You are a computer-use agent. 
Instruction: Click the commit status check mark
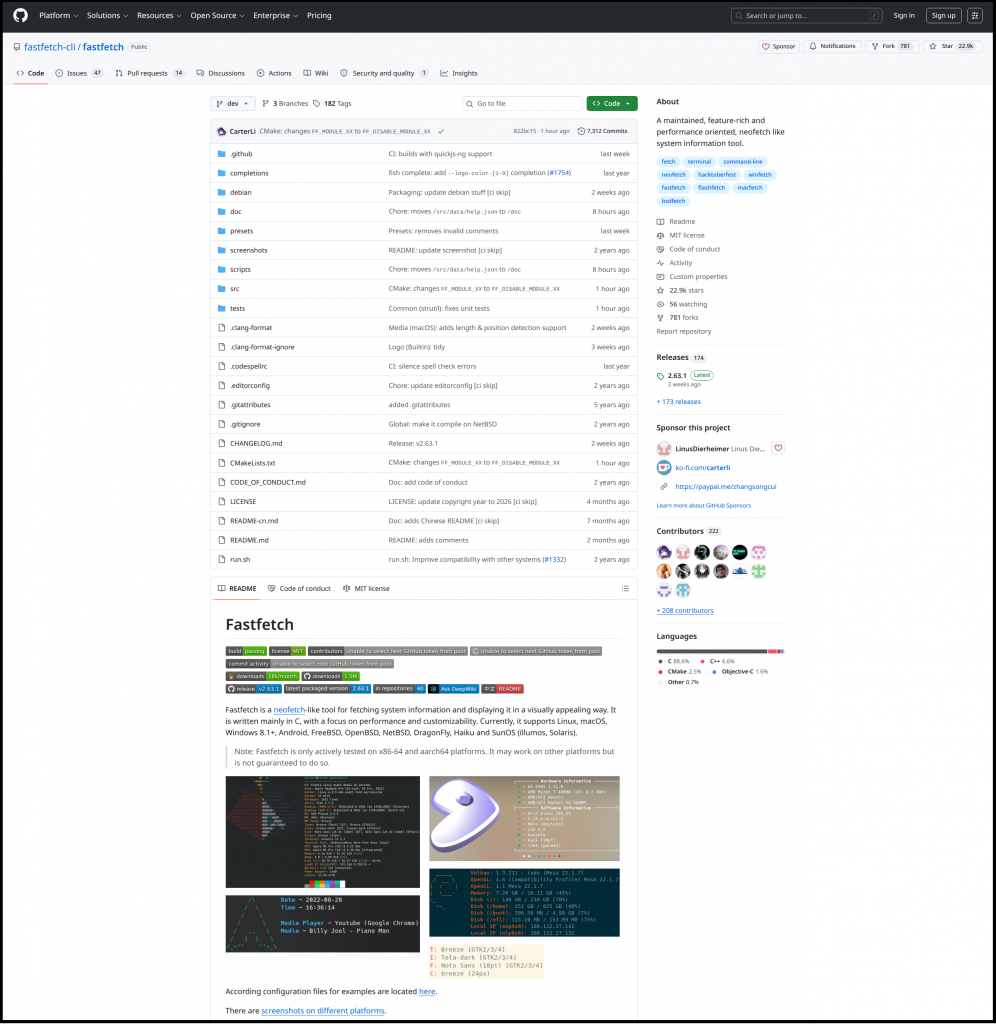pyautogui.click(x=441, y=131)
